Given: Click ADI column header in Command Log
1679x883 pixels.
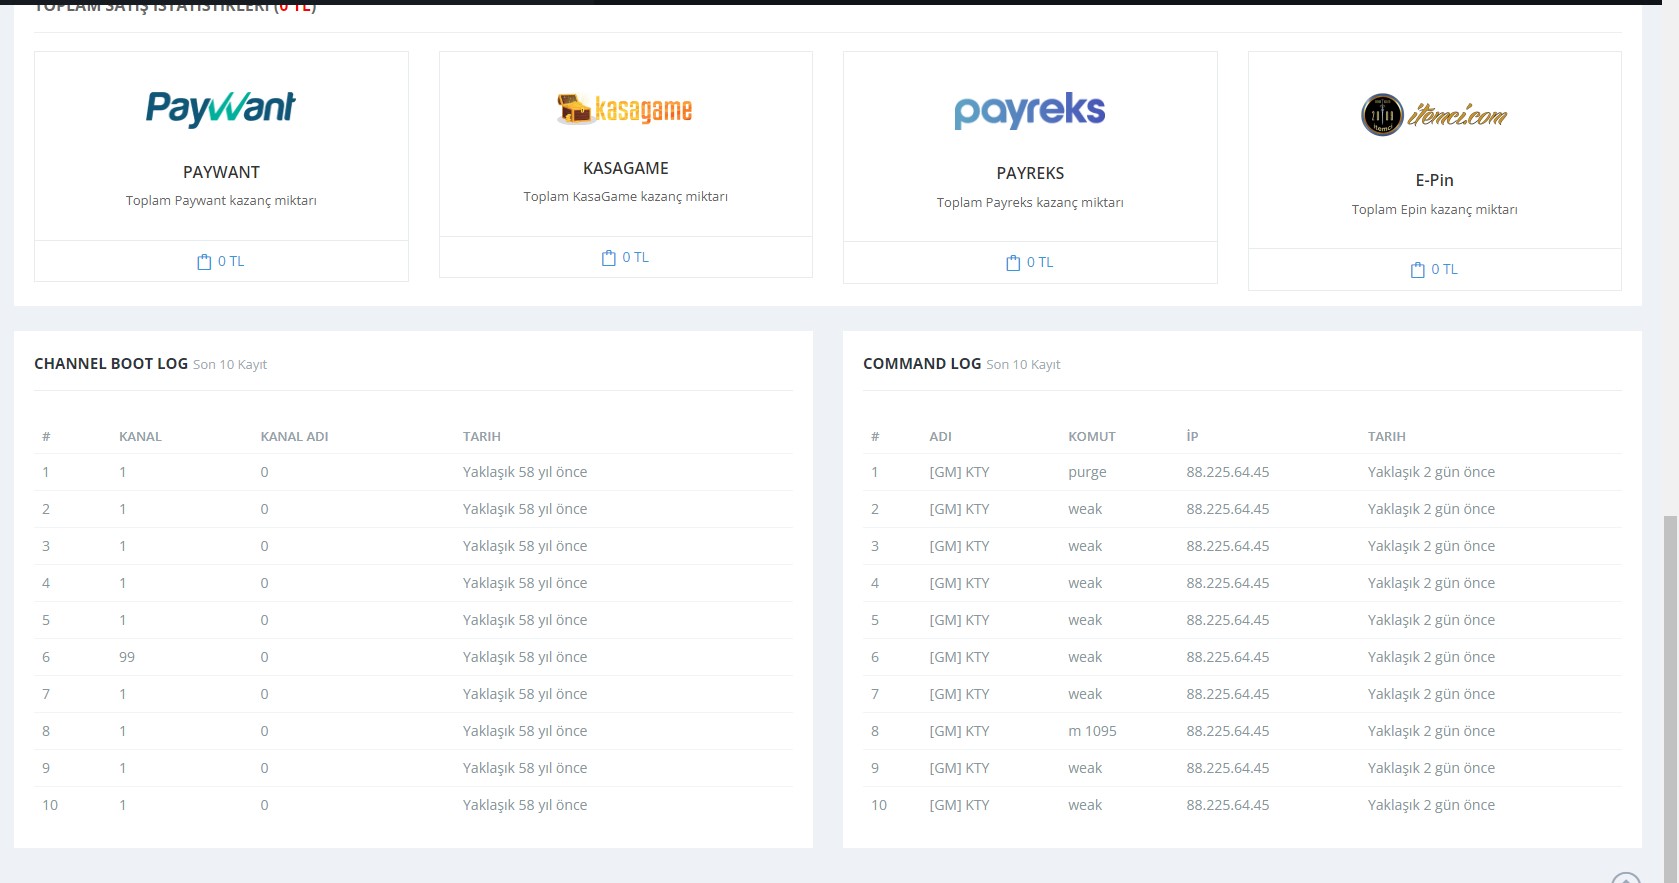Looking at the screenshot, I should [x=940, y=437].
